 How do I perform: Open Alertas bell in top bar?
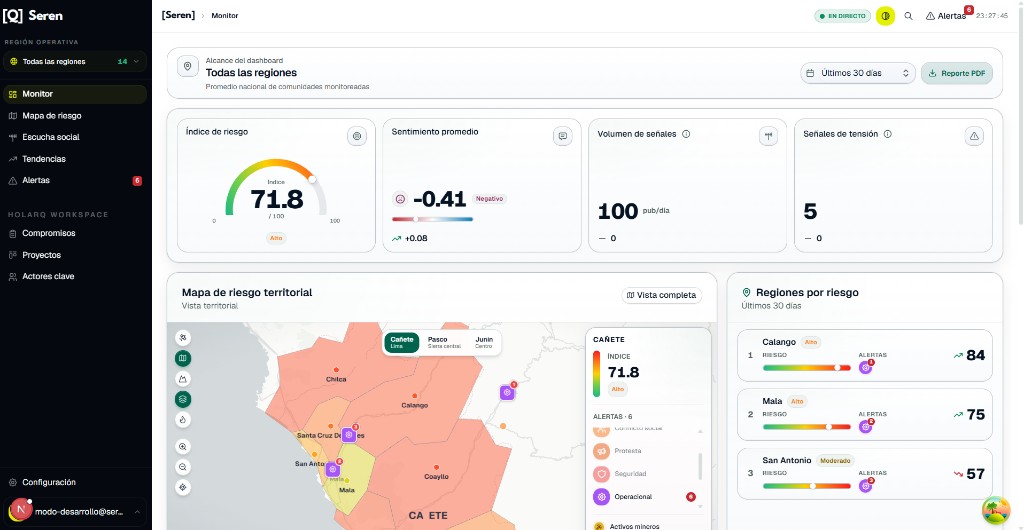point(948,16)
